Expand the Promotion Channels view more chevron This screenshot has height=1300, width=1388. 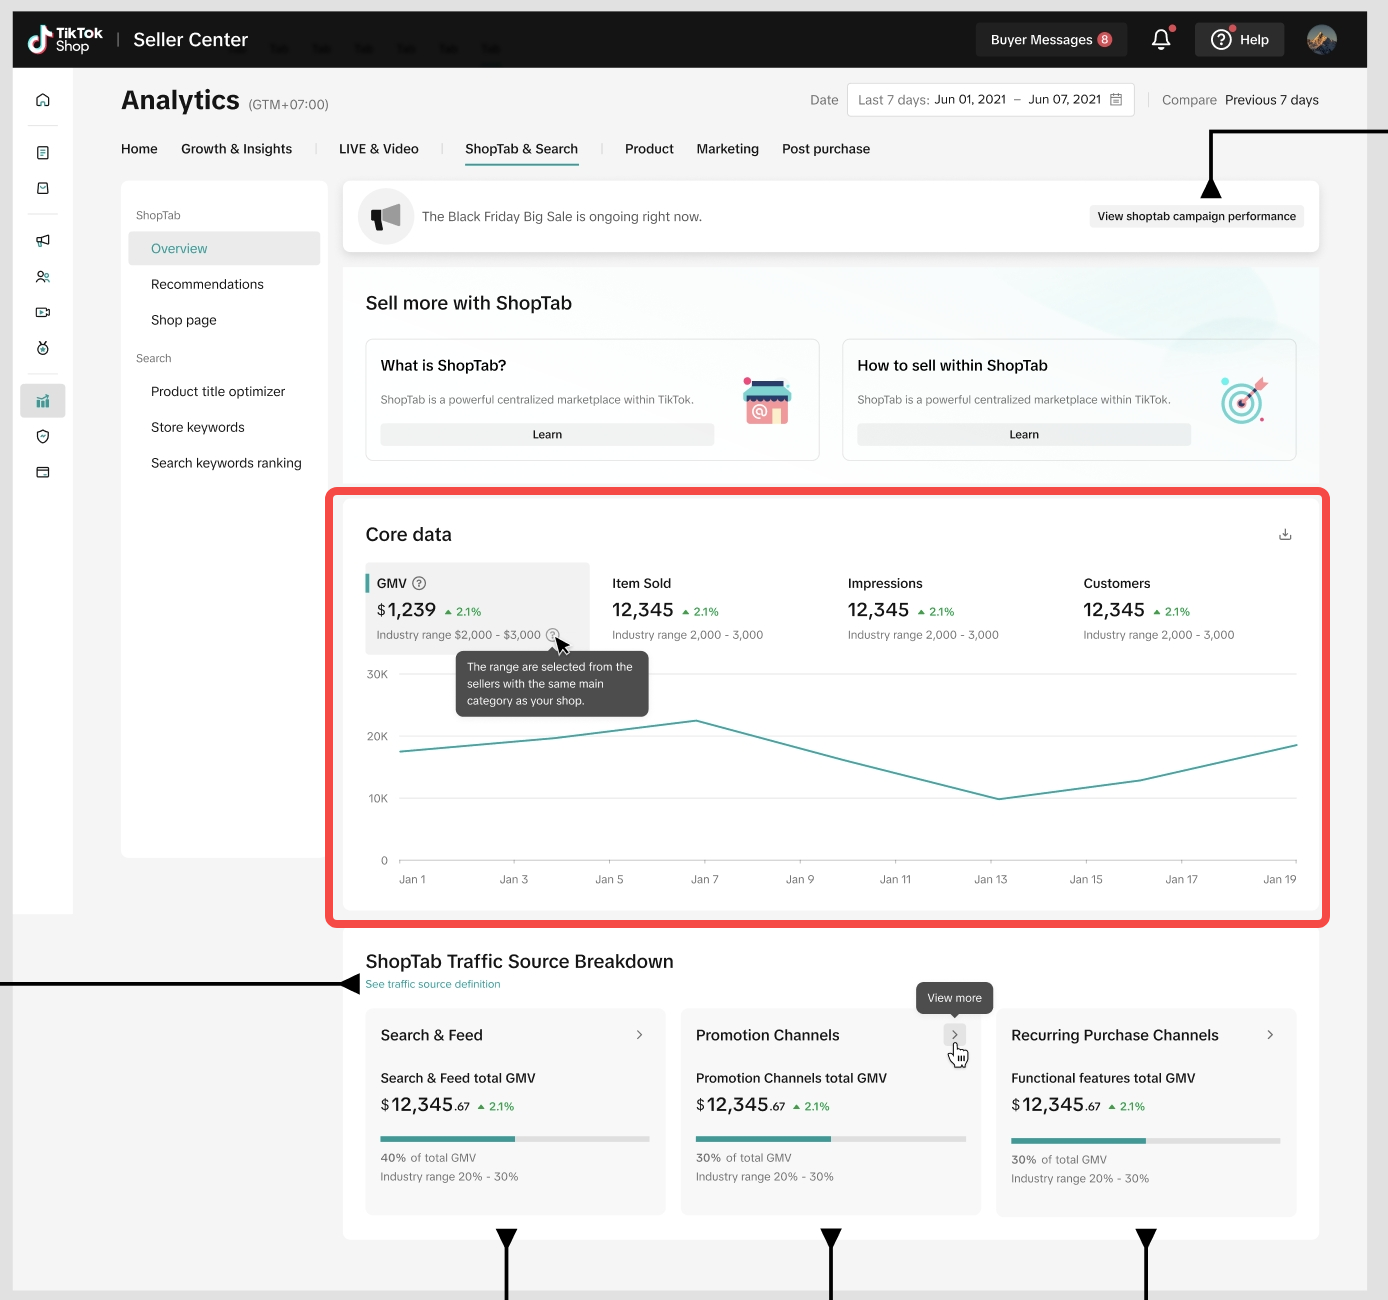(955, 1036)
